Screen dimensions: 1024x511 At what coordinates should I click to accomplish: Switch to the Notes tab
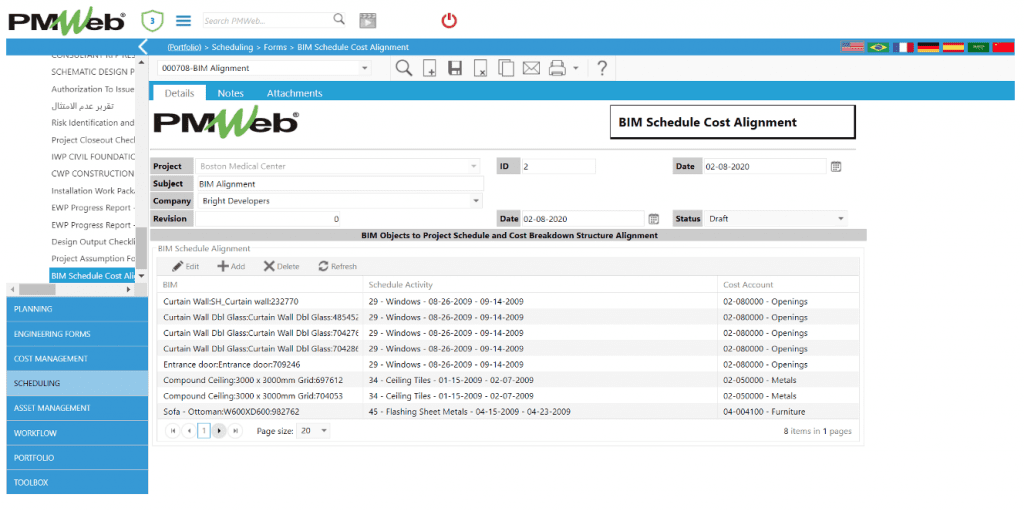(x=231, y=93)
